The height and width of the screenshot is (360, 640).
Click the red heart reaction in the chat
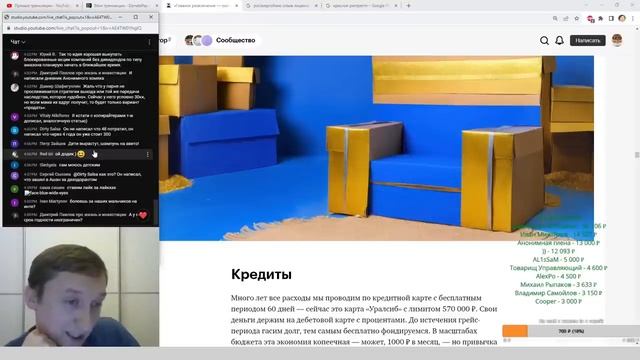click(143, 215)
